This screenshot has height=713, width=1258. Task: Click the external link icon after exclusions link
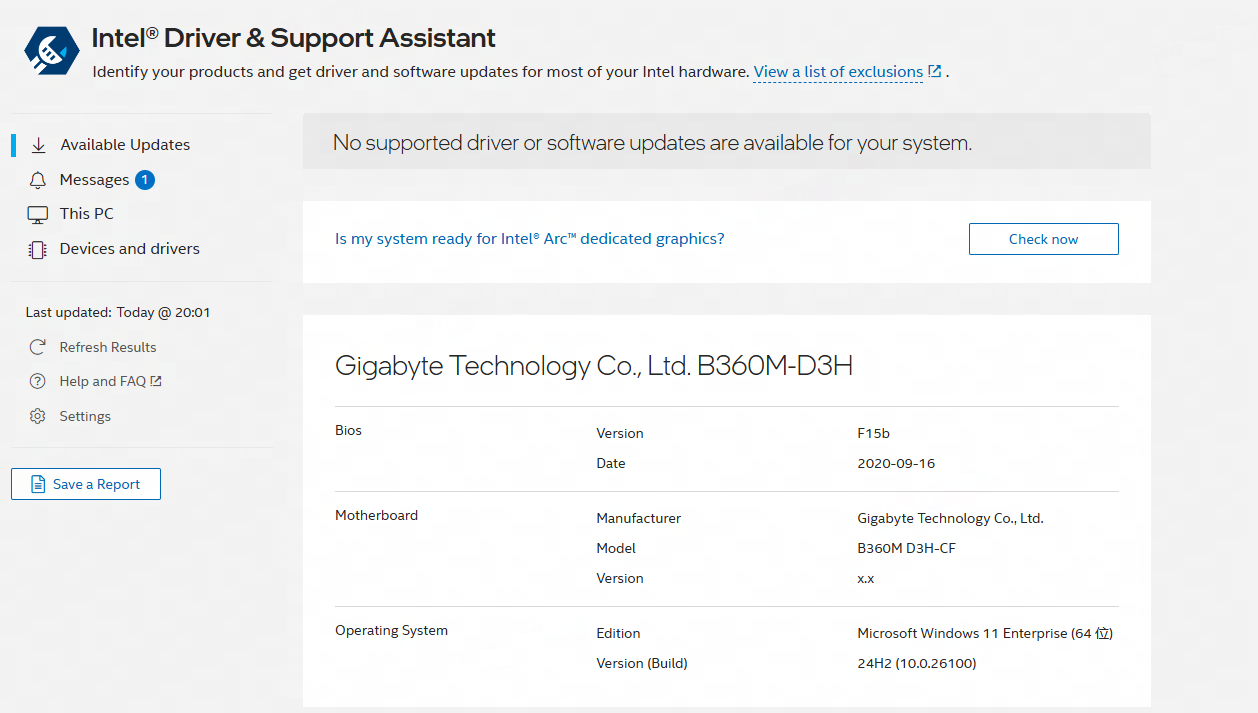pos(935,71)
